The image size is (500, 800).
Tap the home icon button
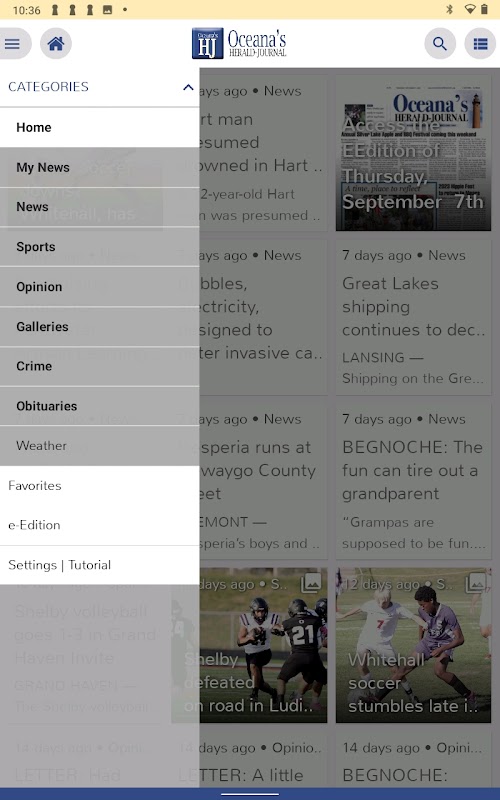pyautogui.click(x=56, y=44)
